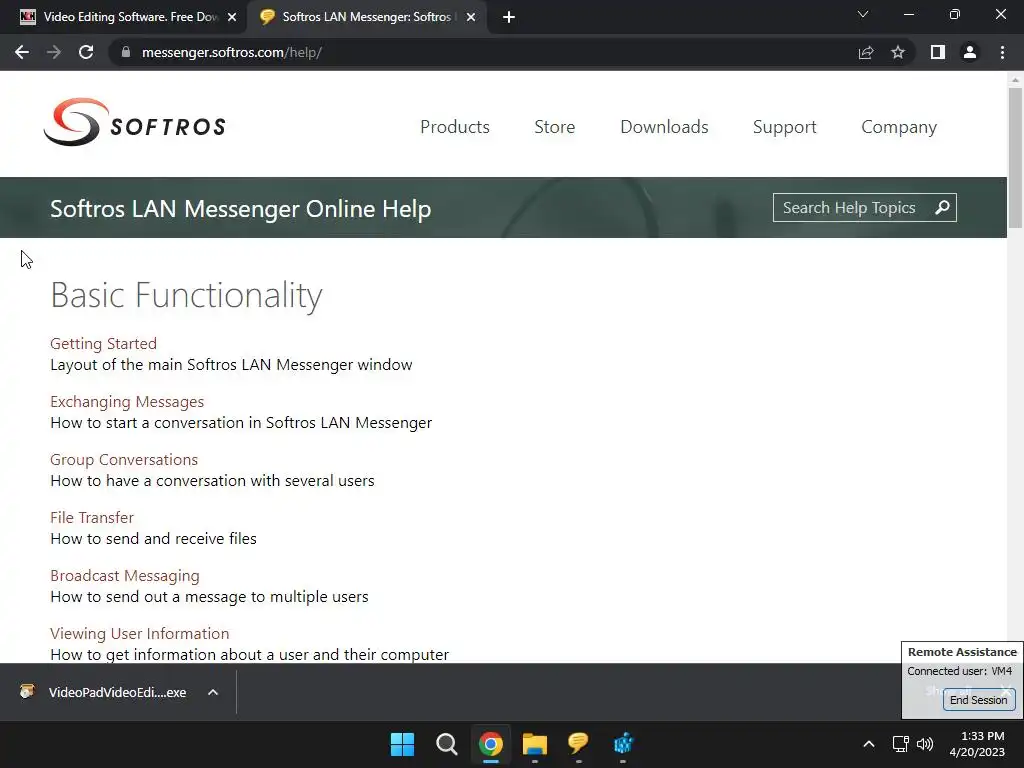This screenshot has height=768, width=1024.
Task: Expand the VideoPad download options chevron
Action: coord(213,692)
